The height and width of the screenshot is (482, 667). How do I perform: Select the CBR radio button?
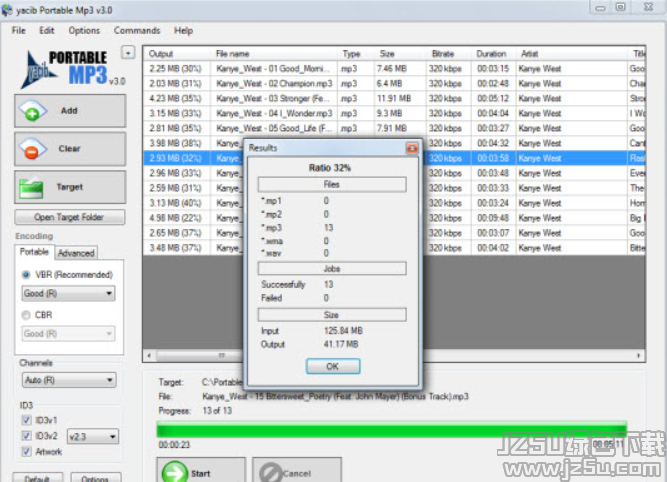(26, 315)
